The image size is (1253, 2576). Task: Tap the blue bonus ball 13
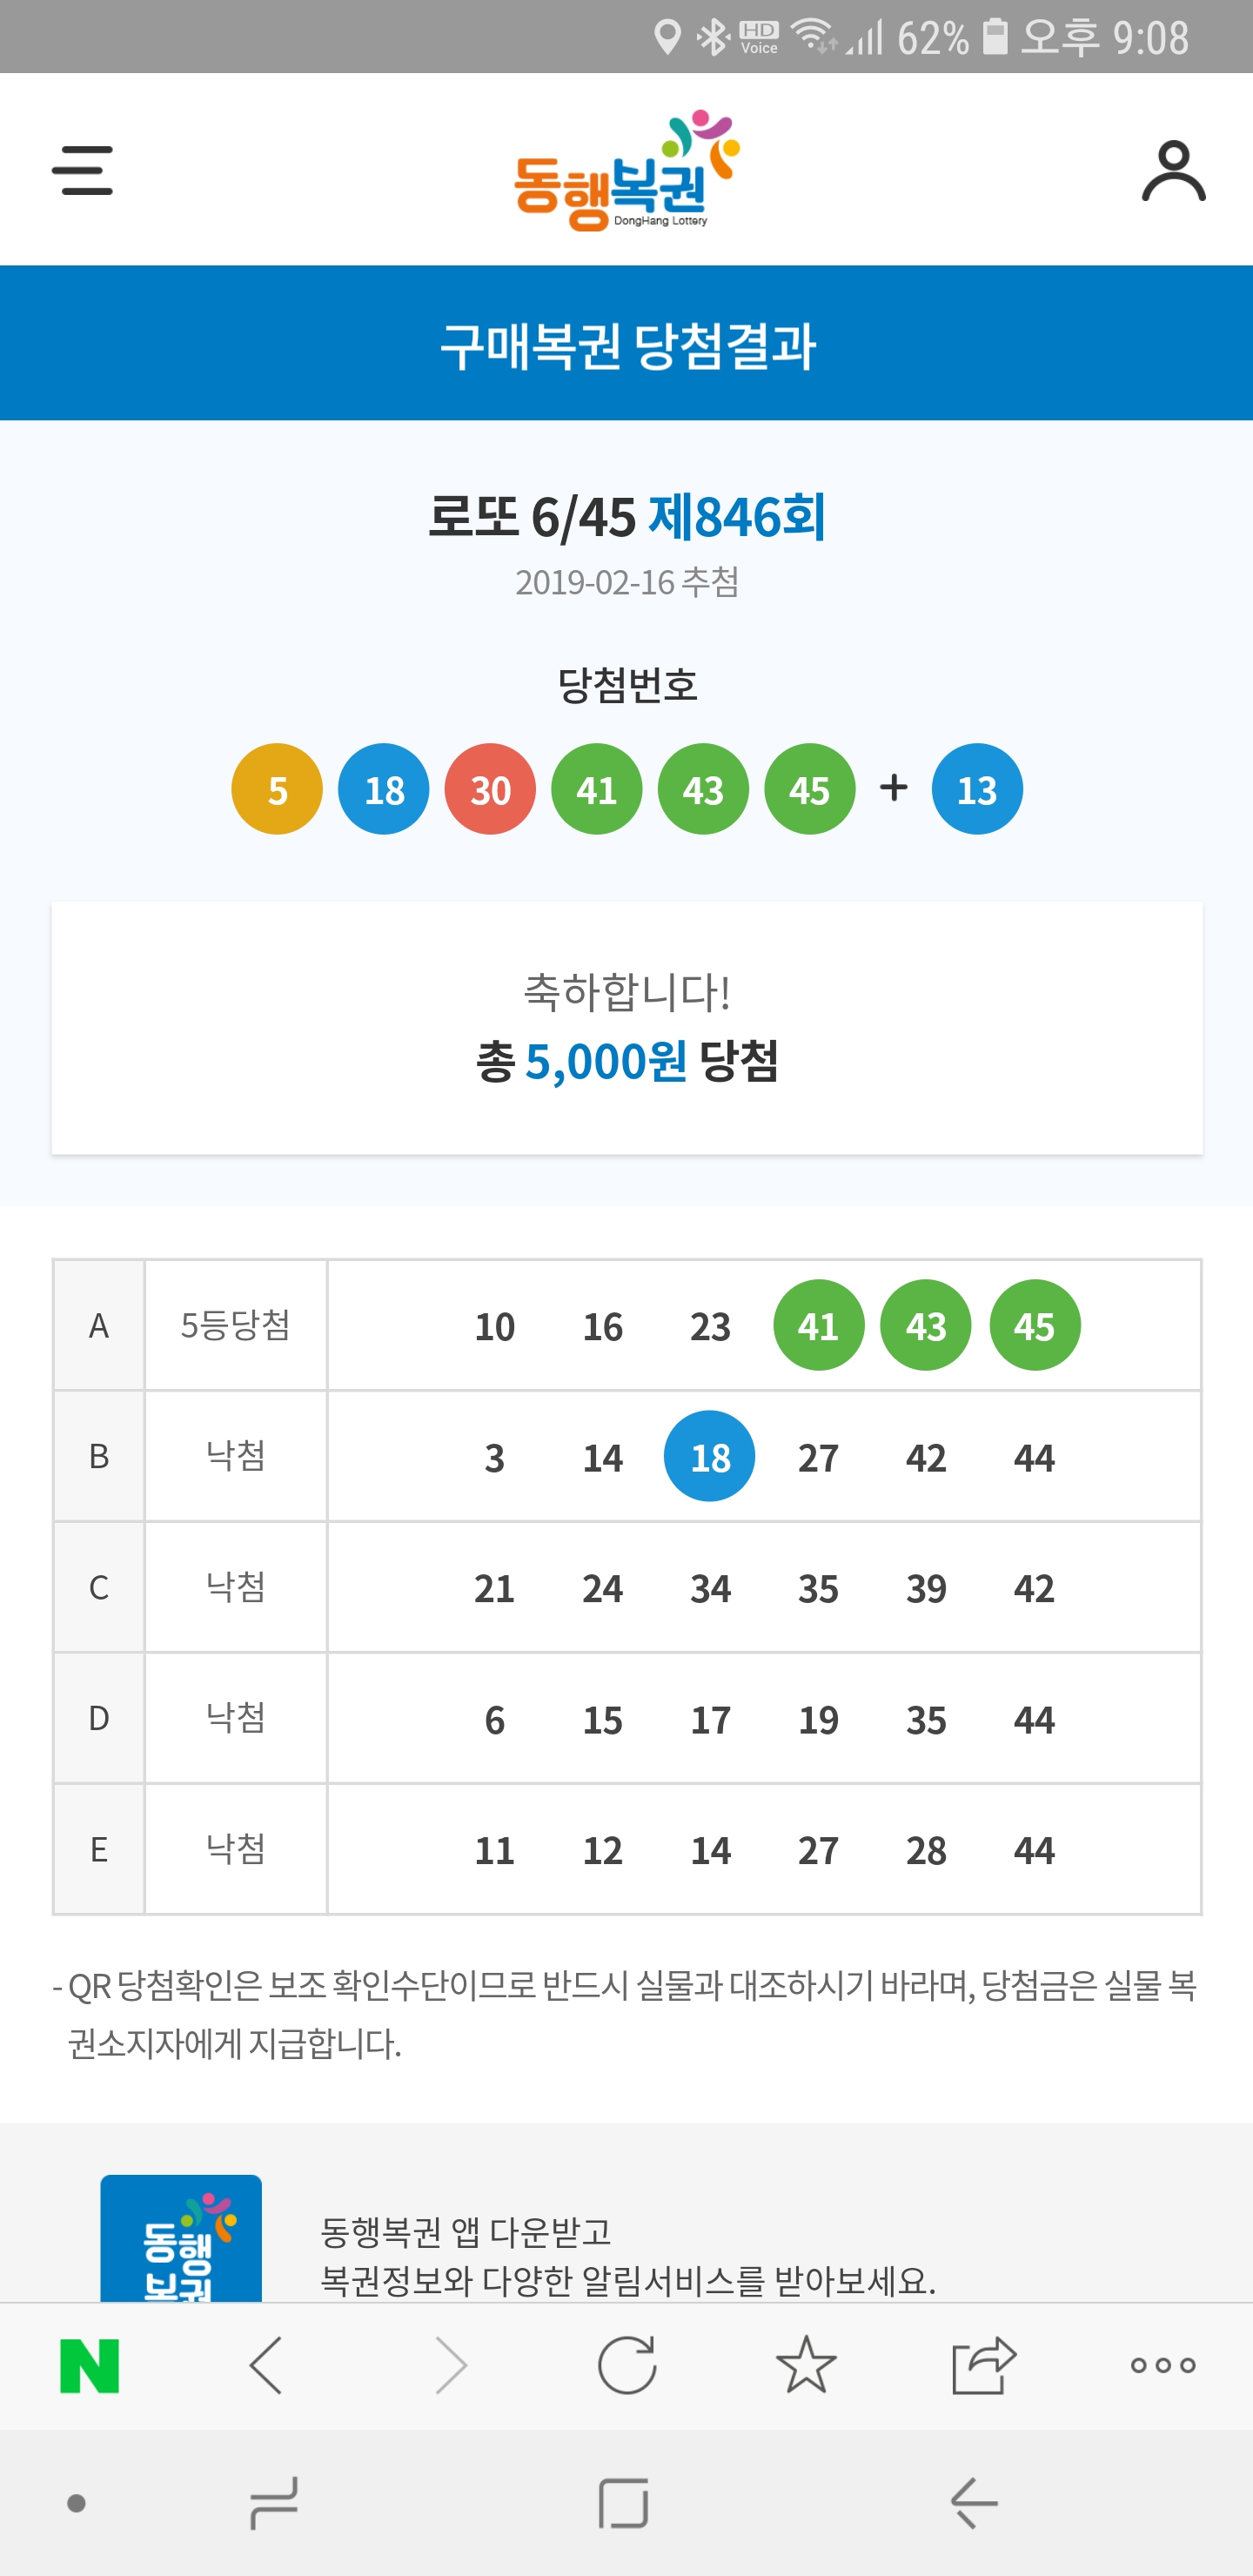977,789
